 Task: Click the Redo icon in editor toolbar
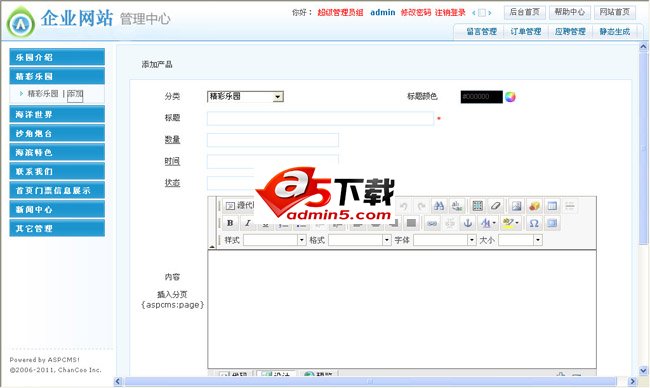pos(421,206)
